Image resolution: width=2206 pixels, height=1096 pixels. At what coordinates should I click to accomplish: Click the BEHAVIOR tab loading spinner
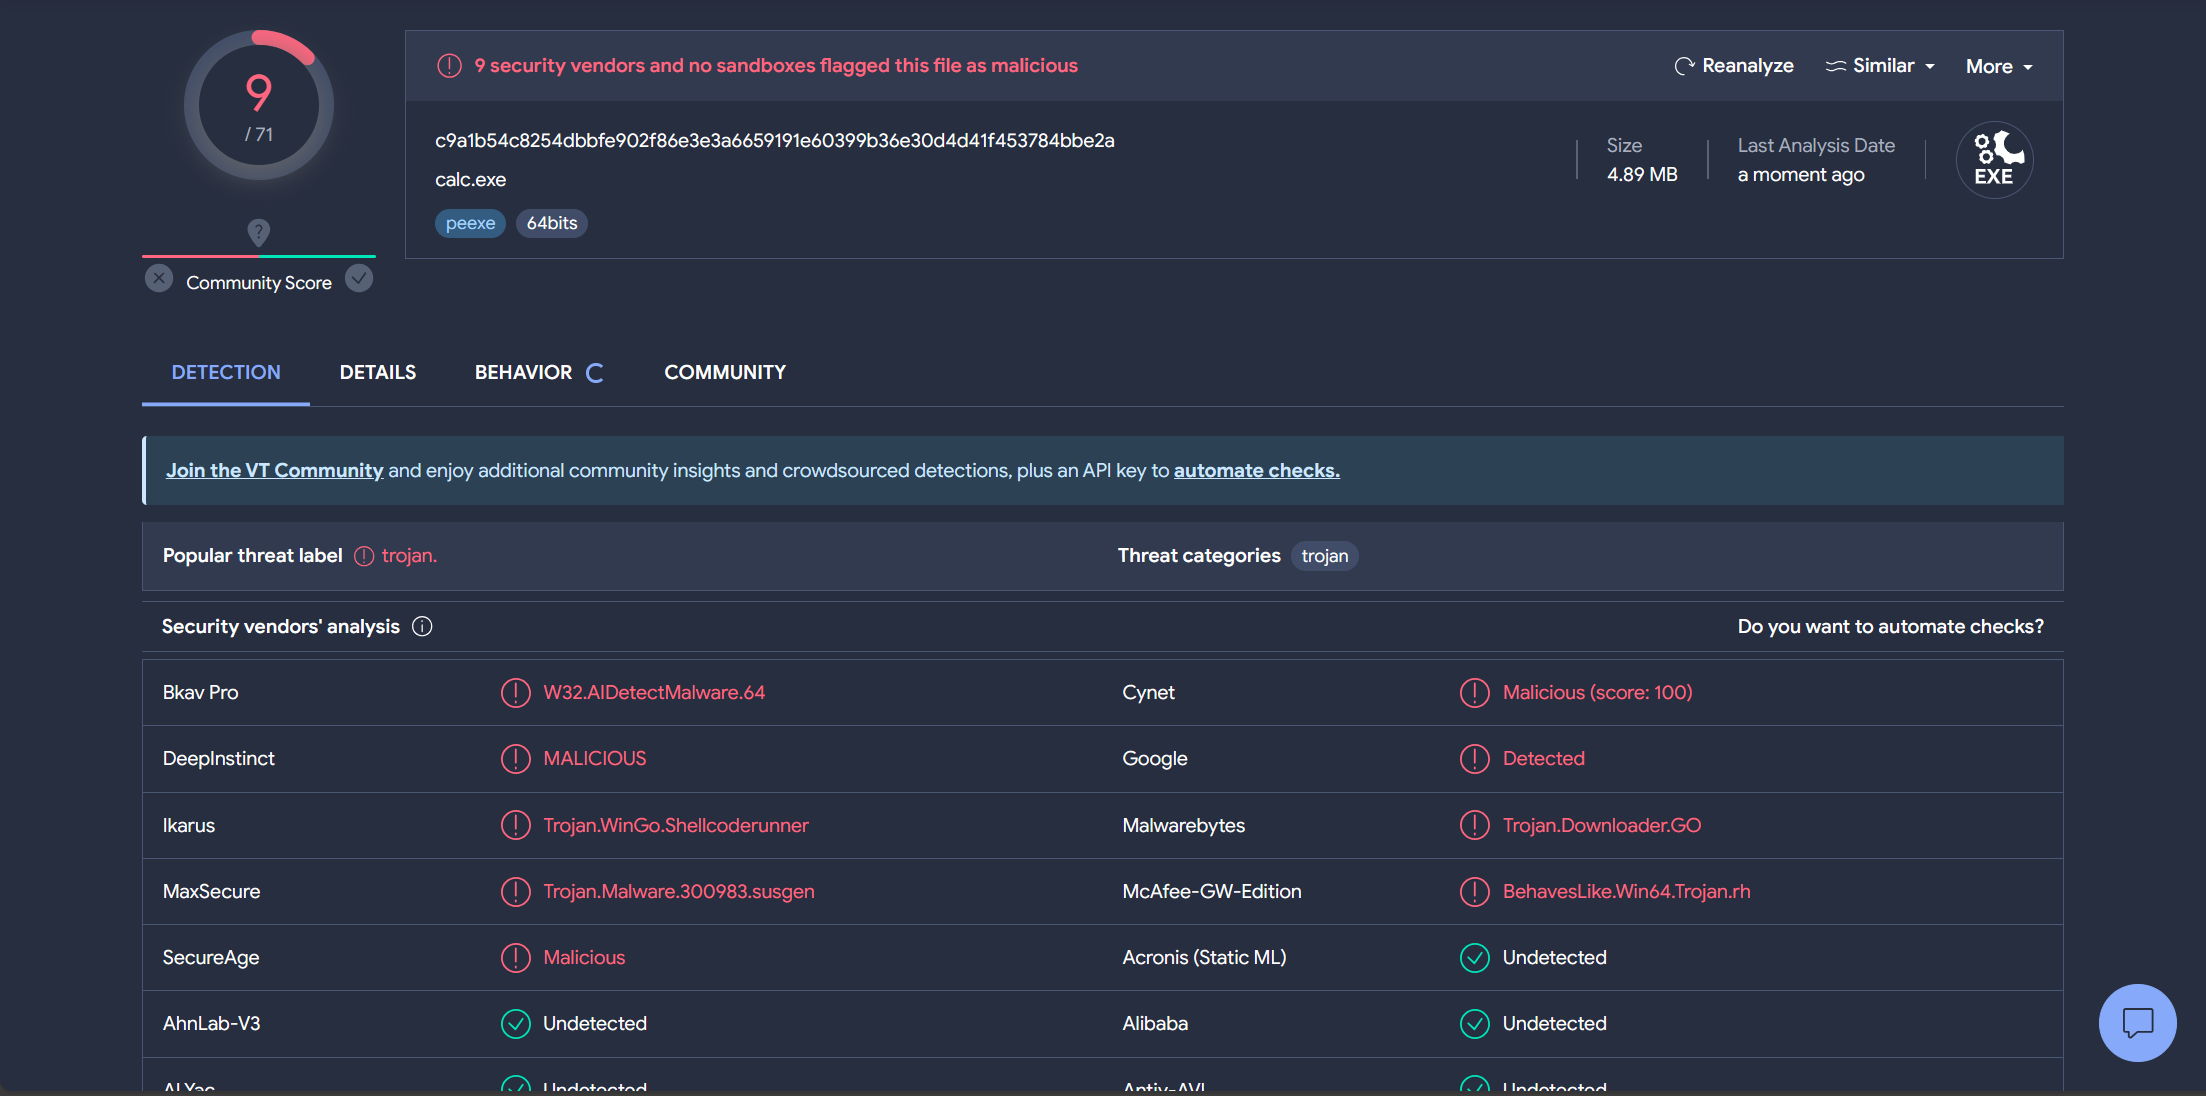[x=595, y=373]
